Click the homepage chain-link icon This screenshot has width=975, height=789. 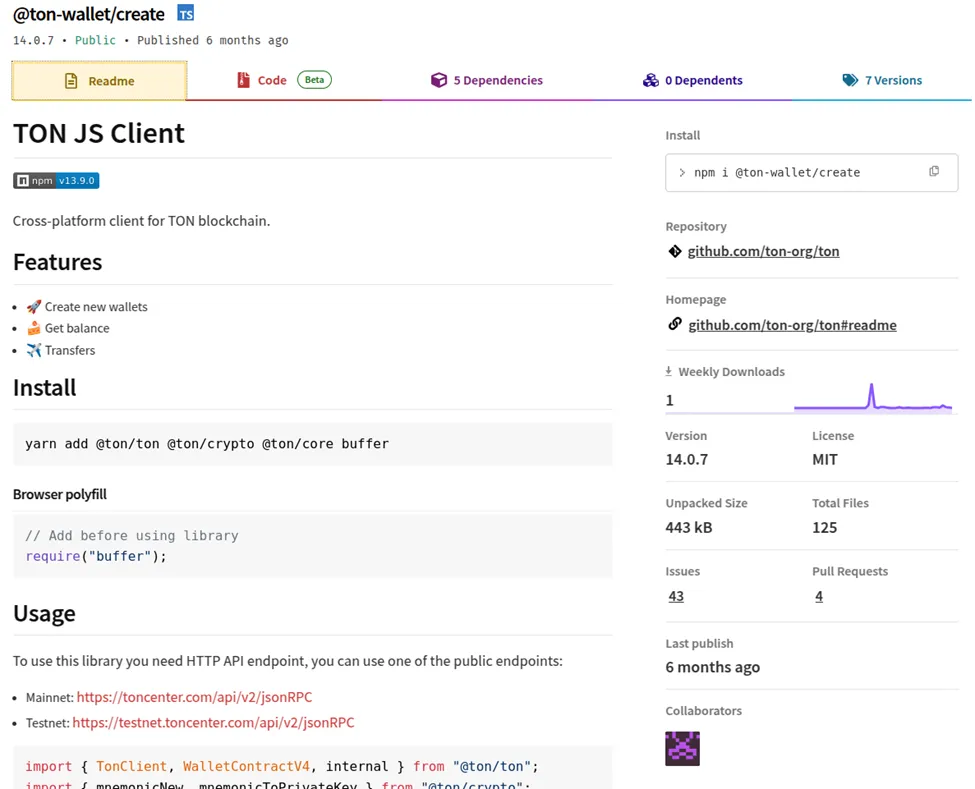675,324
